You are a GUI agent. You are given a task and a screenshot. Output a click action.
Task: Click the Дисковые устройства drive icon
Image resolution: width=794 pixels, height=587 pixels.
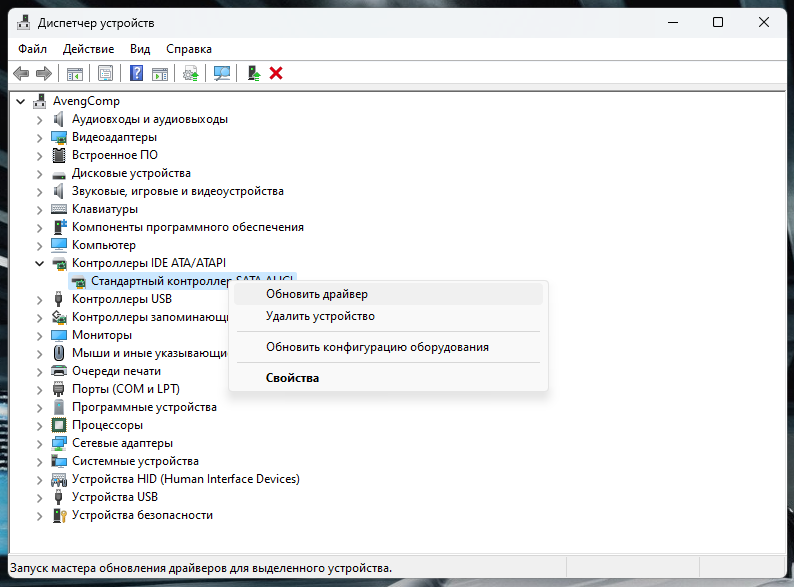tap(59, 175)
